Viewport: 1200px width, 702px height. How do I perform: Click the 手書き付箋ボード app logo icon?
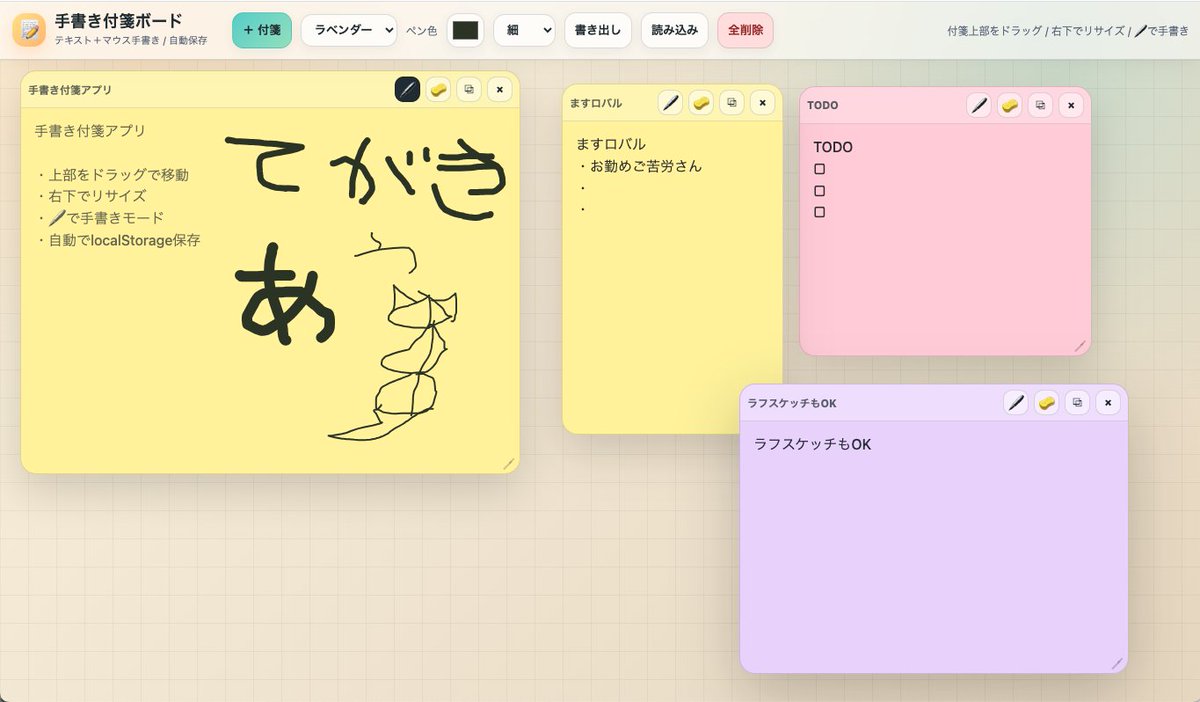[x=29, y=30]
